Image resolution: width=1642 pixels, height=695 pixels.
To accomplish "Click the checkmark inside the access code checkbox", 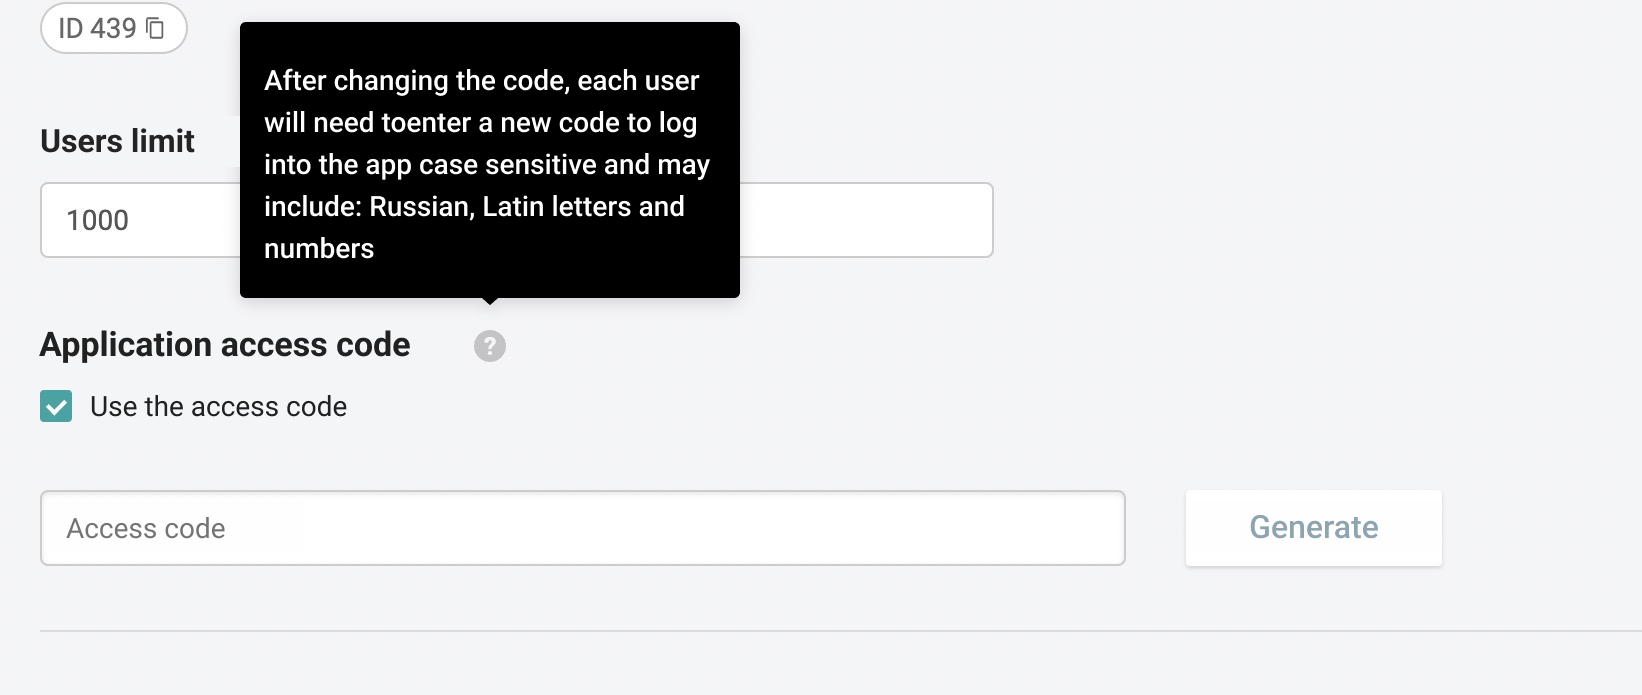I will [x=56, y=406].
